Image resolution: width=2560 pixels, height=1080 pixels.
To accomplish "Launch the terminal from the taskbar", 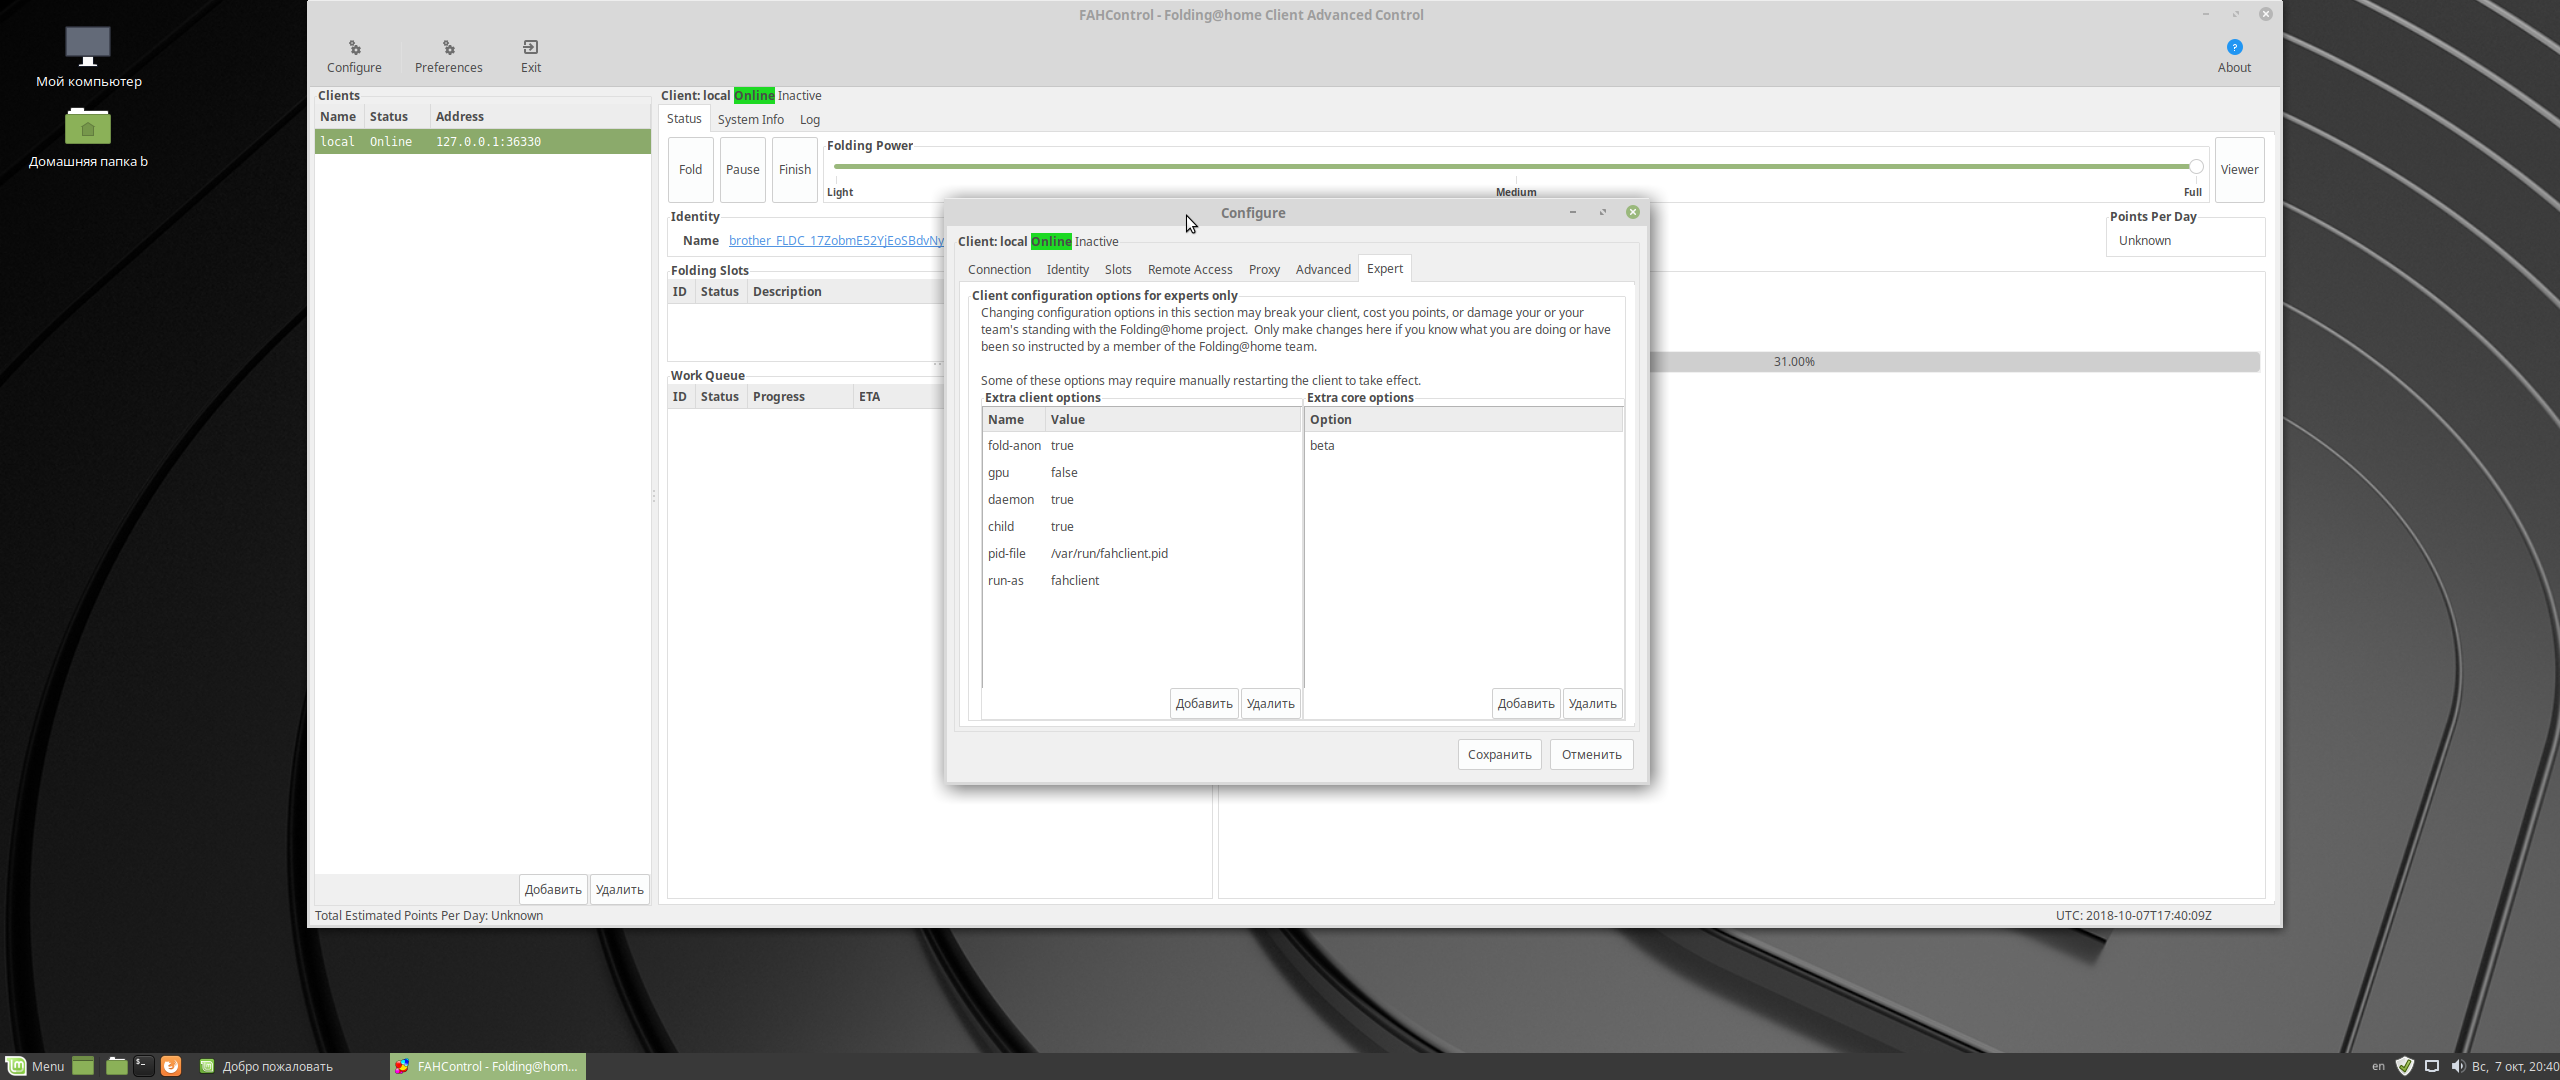I will 144,1066.
